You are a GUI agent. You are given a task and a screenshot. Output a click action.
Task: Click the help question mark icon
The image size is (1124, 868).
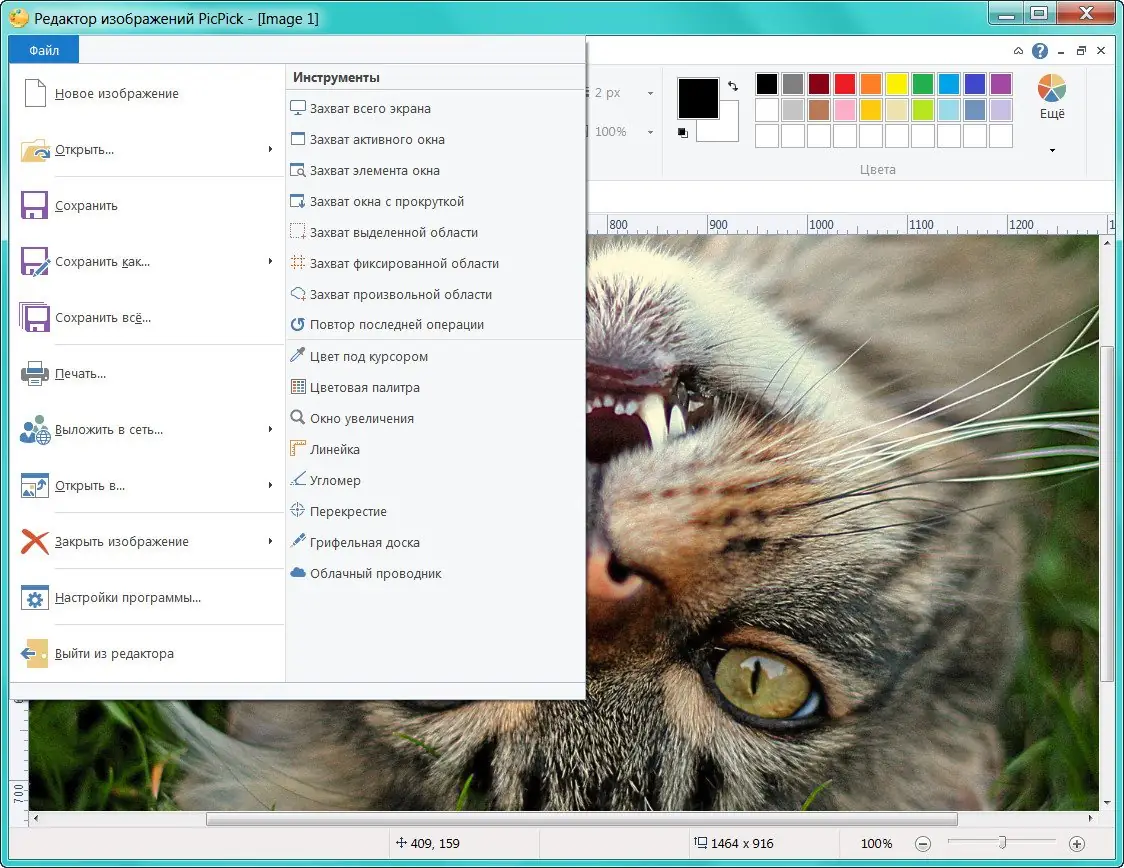tap(1039, 51)
